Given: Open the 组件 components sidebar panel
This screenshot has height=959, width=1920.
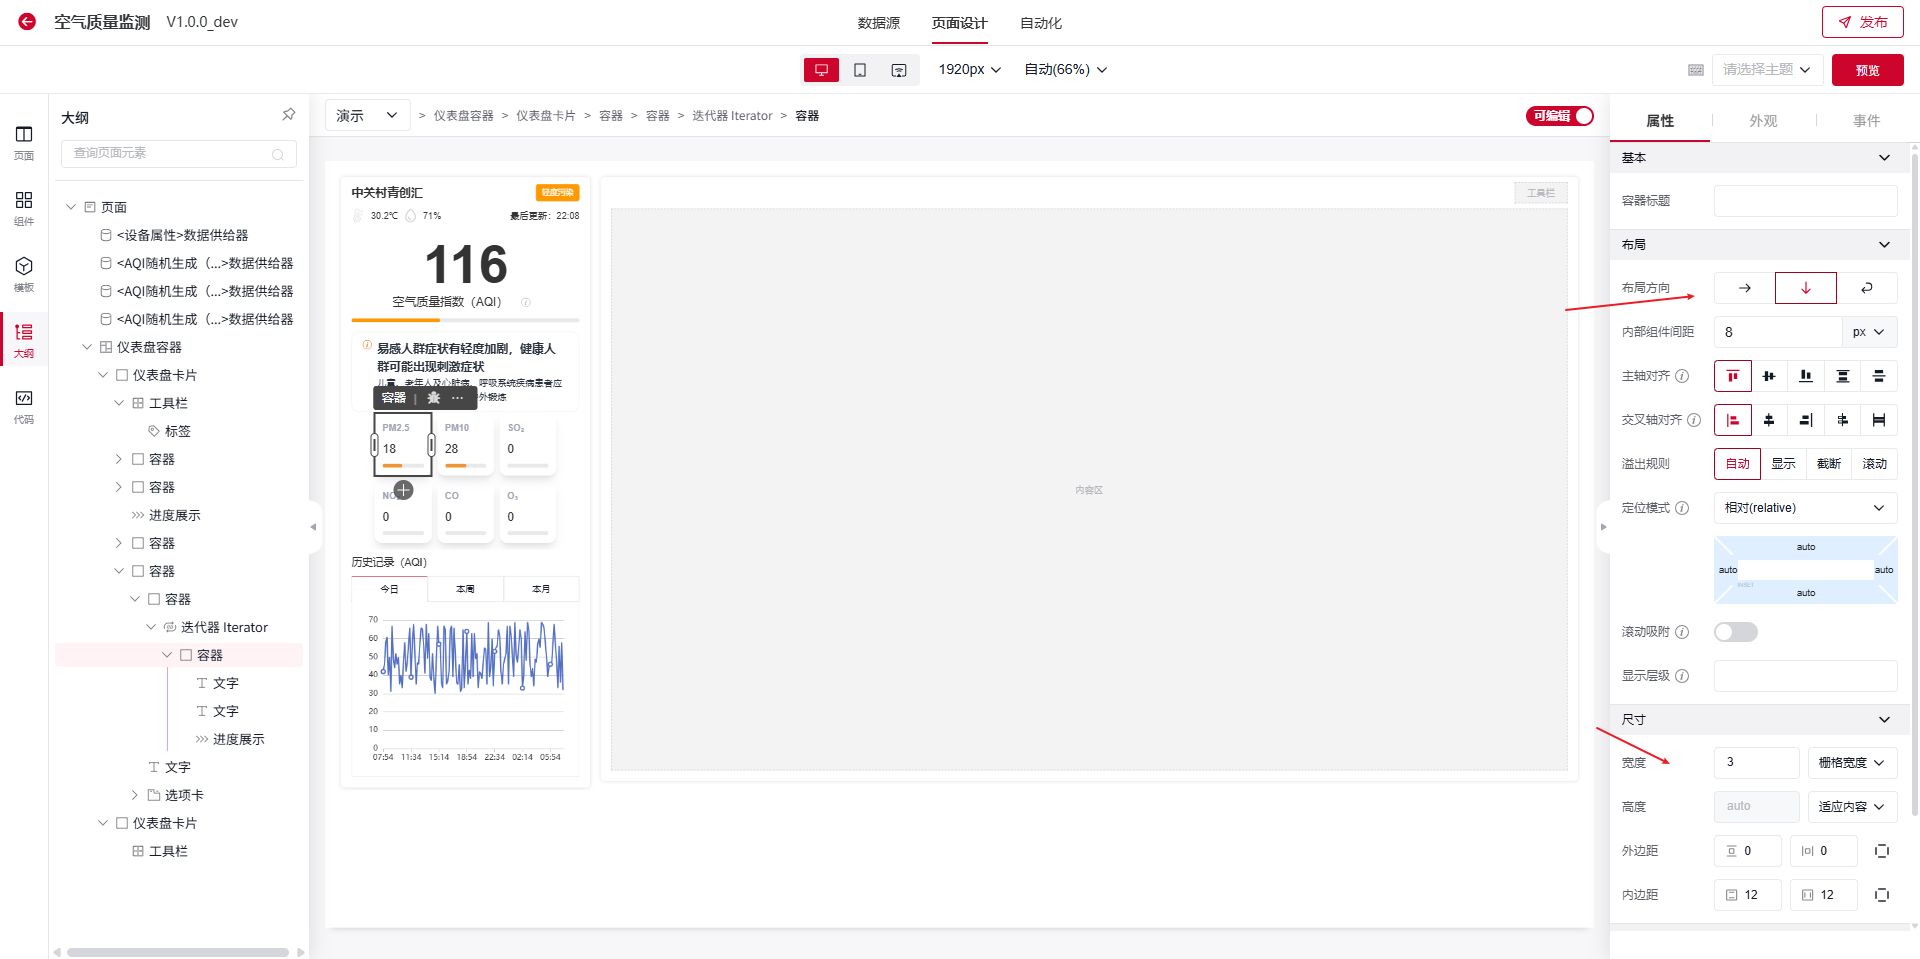Looking at the screenshot, I should [24, 208].
